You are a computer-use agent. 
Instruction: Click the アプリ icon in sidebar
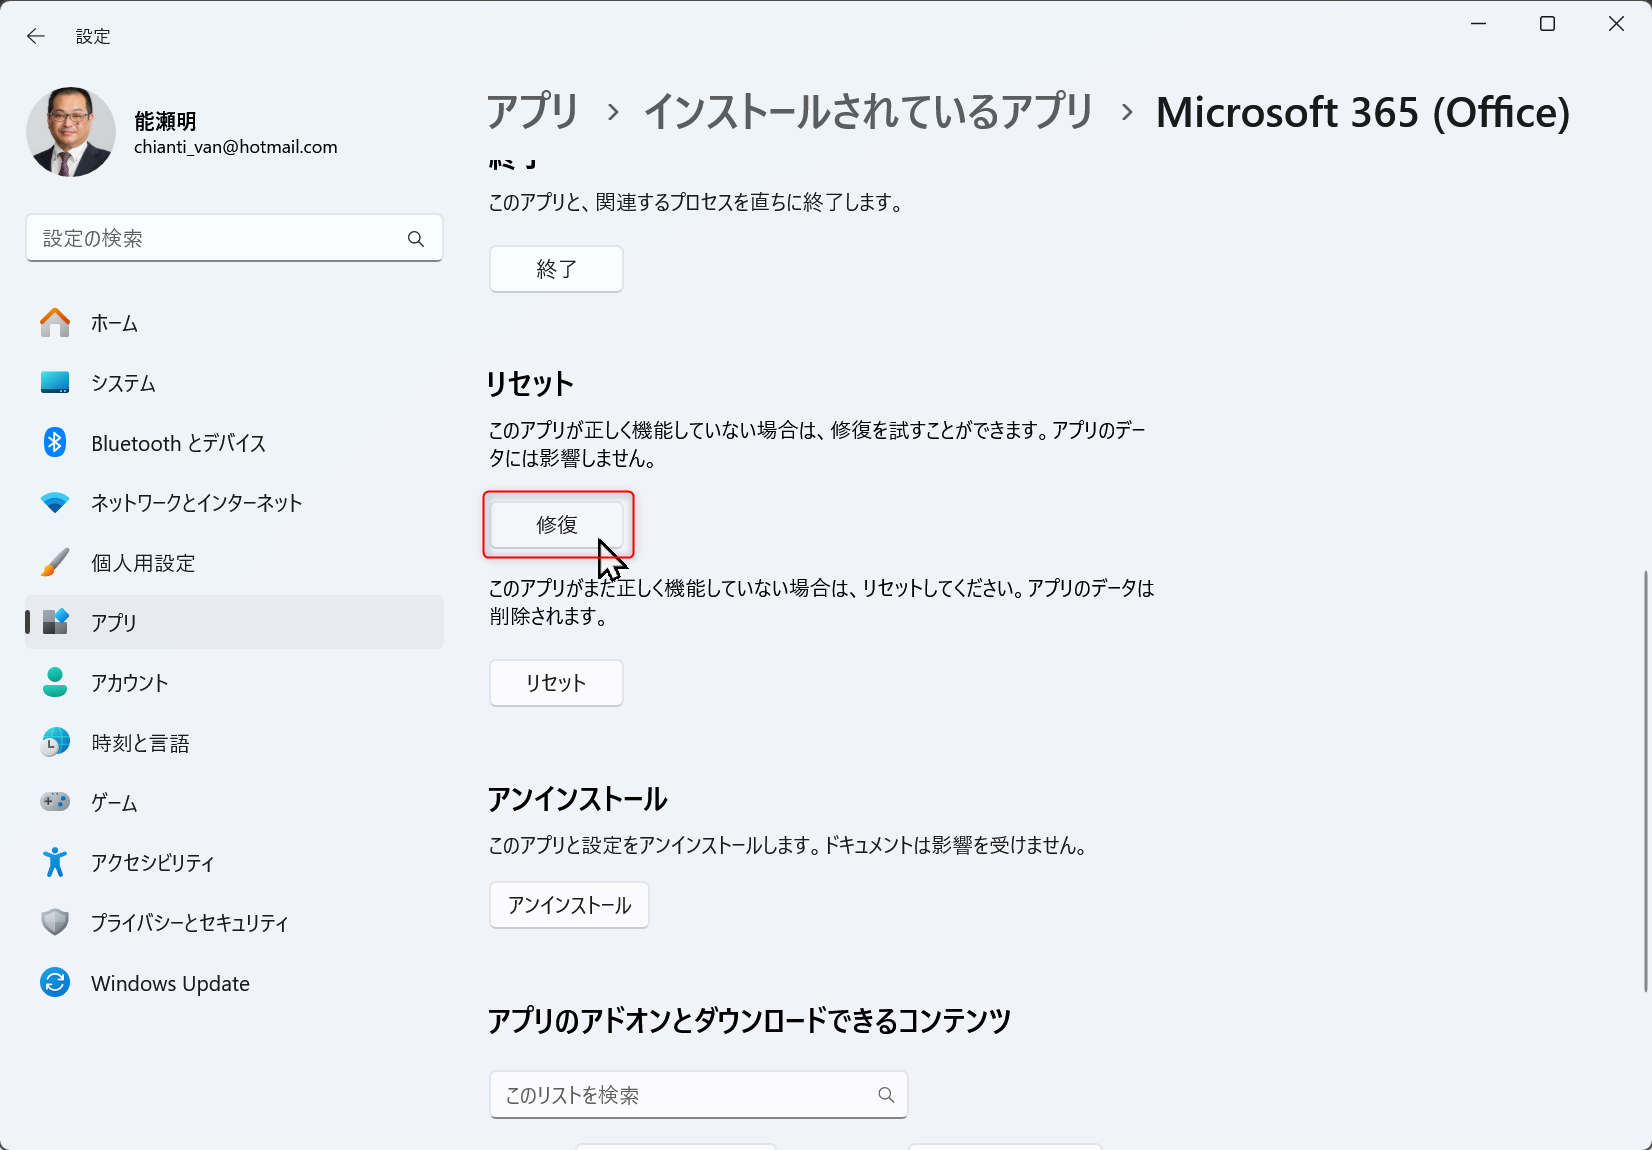55,622
